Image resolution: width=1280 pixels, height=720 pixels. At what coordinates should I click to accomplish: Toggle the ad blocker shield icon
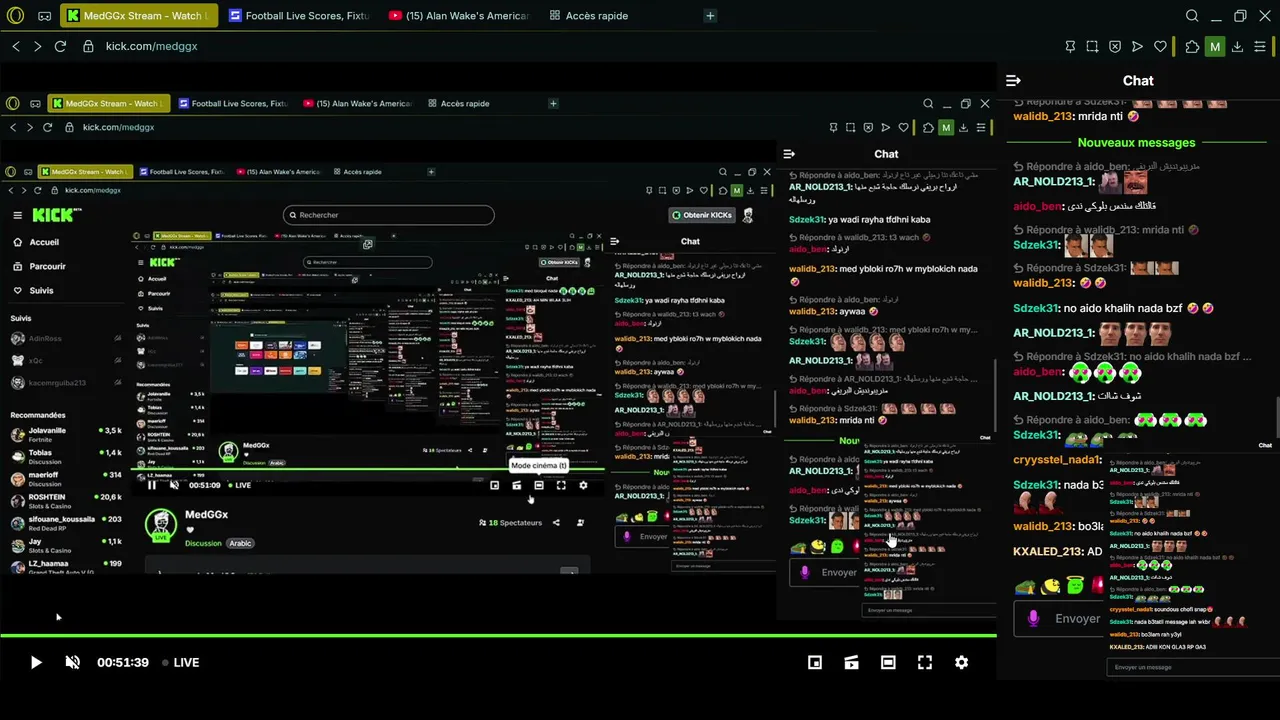[1115, 46]
